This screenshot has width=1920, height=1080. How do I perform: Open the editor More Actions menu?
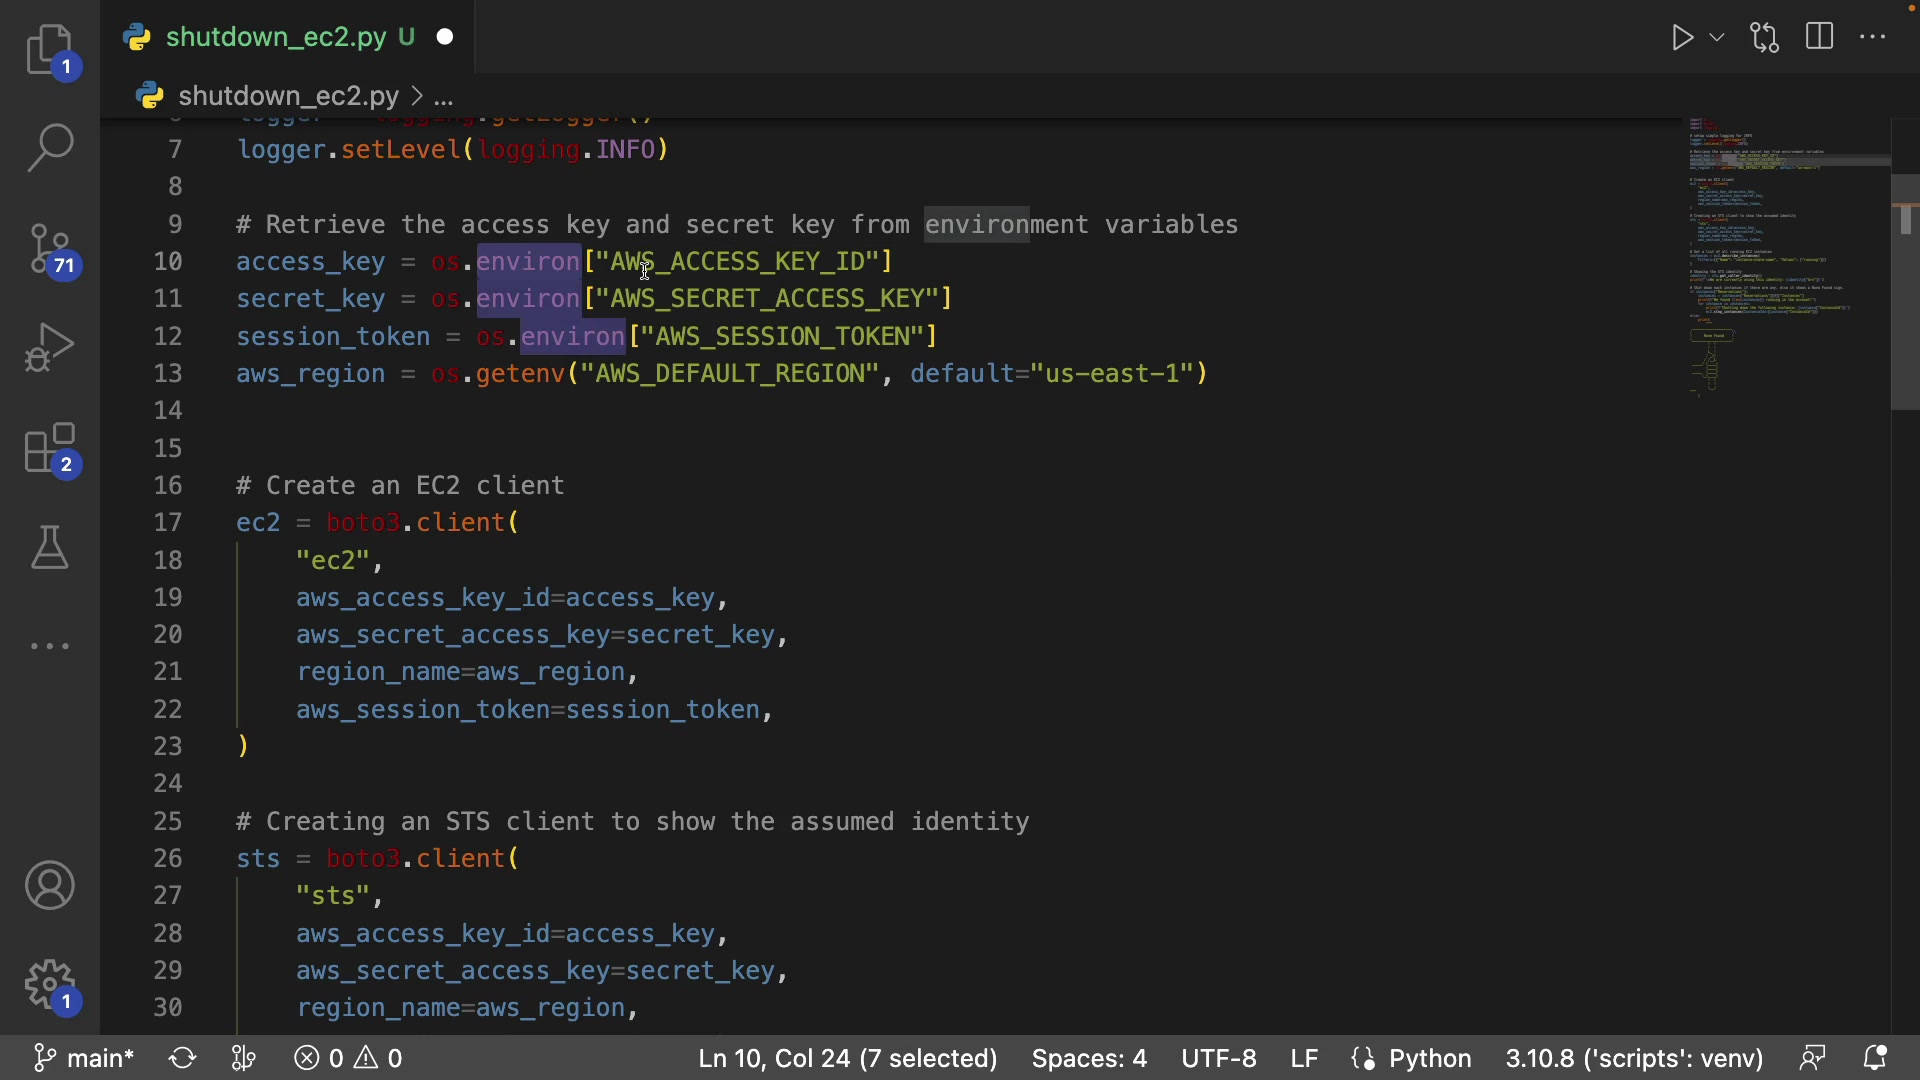1874,38
